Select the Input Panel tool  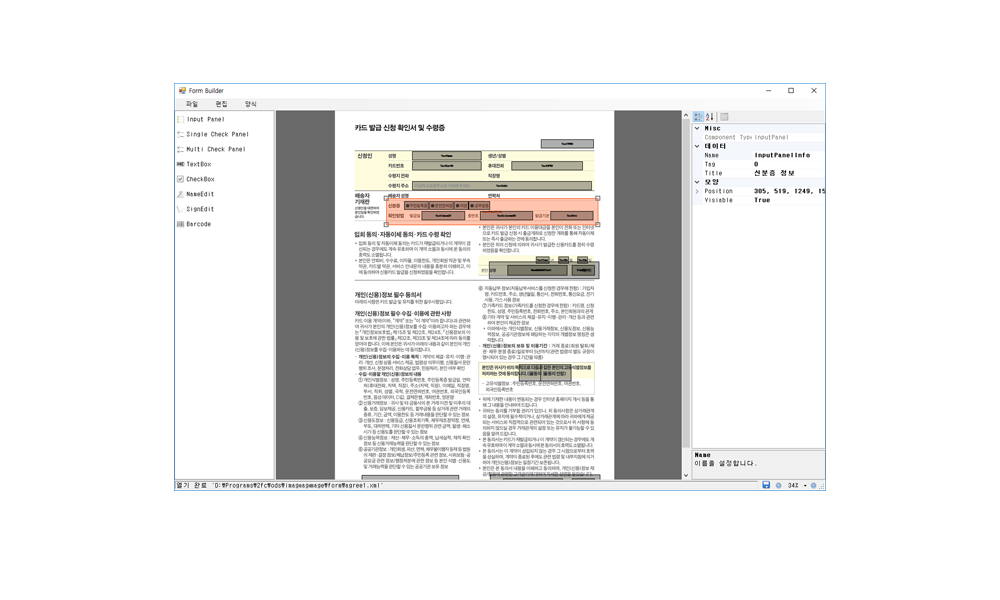pos(205,119)
